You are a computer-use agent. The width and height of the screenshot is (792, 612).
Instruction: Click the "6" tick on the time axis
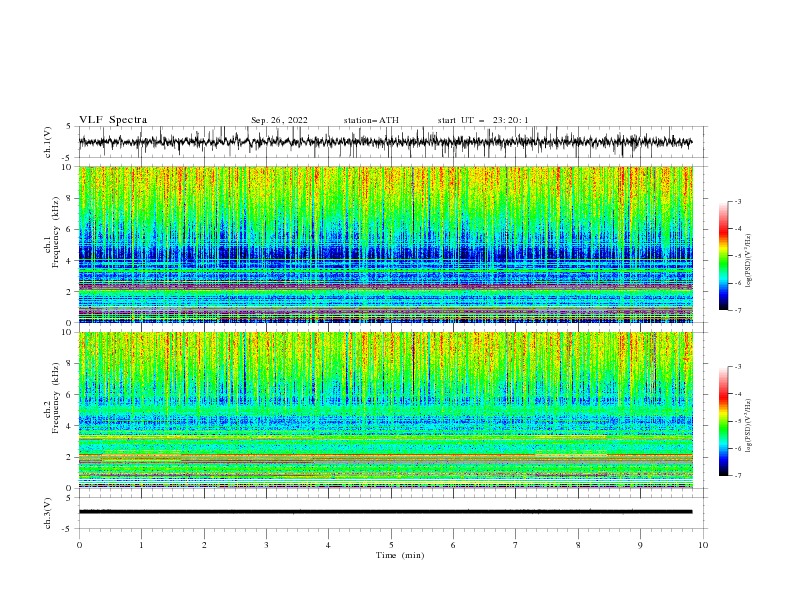(x=453, y=545)
